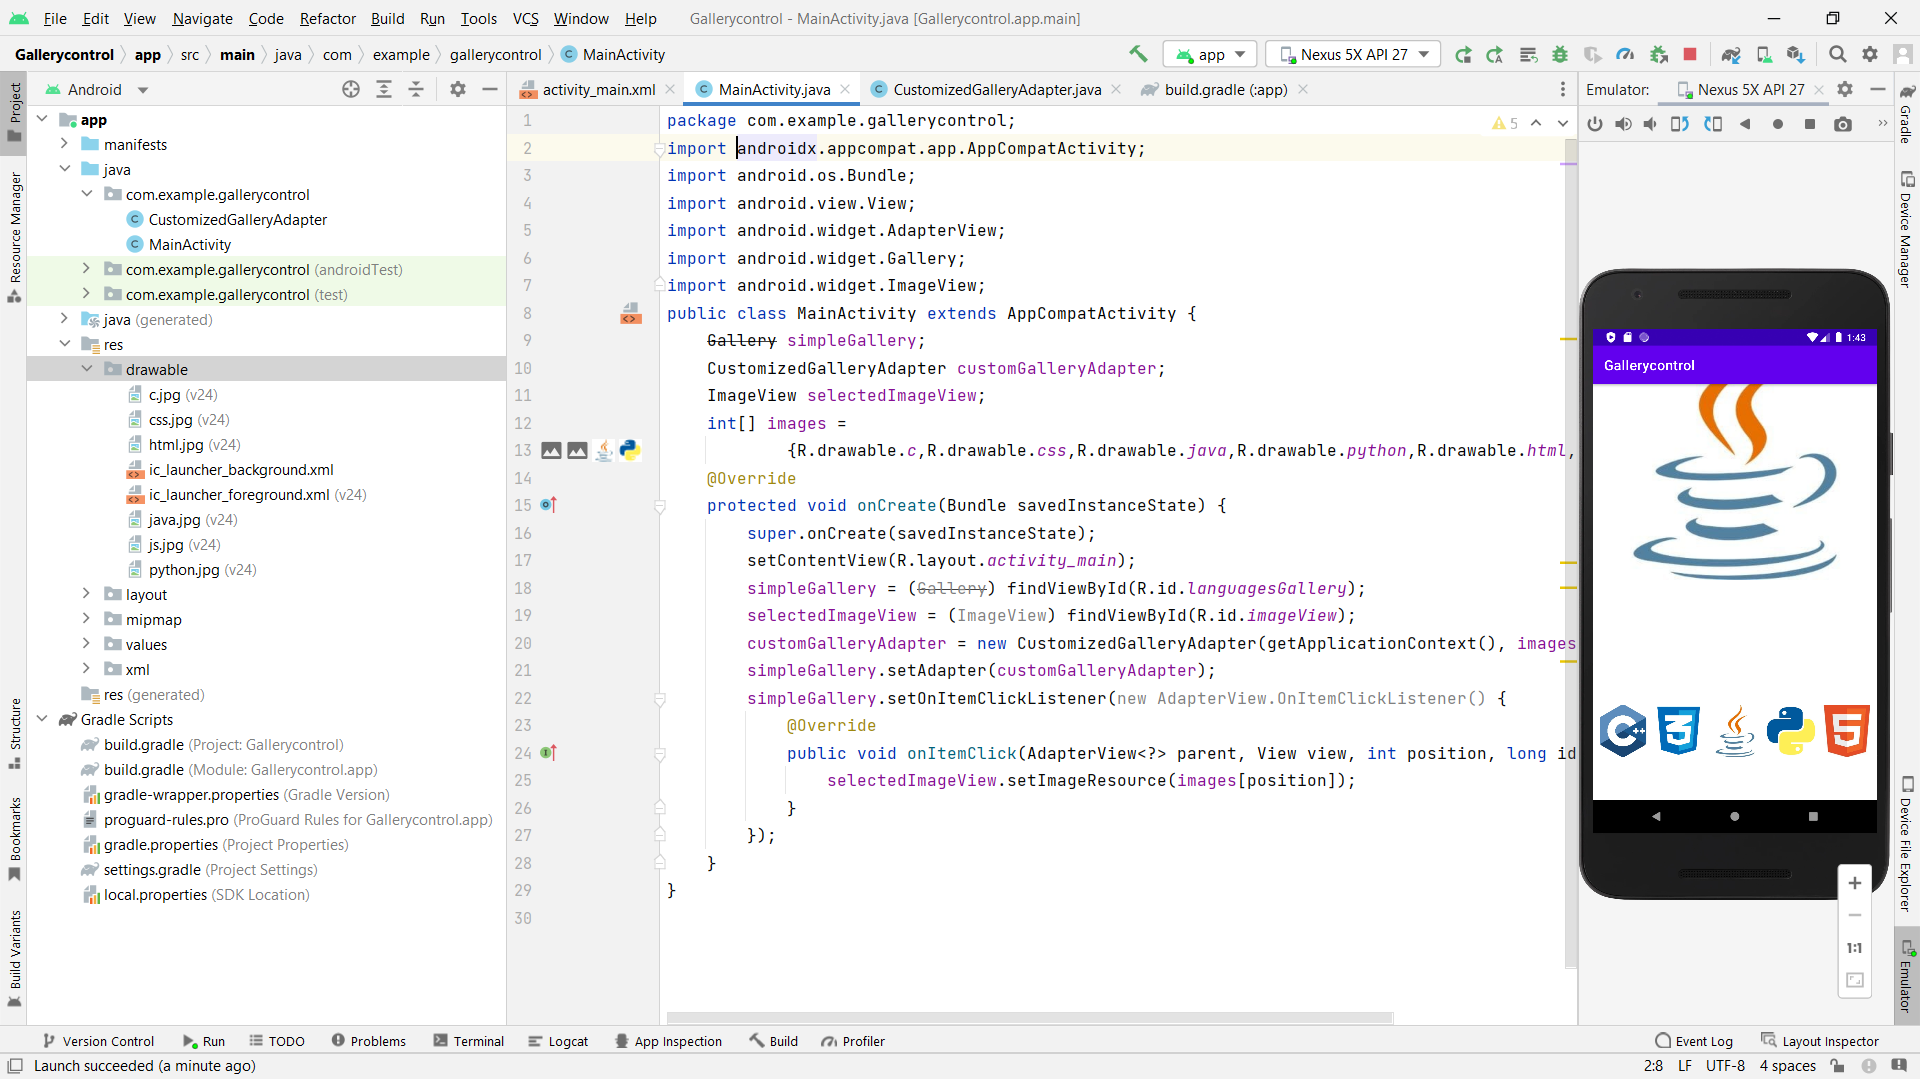Power off the emulator with the power icon
The image size is (1920, 1080).
[1595, 124]
